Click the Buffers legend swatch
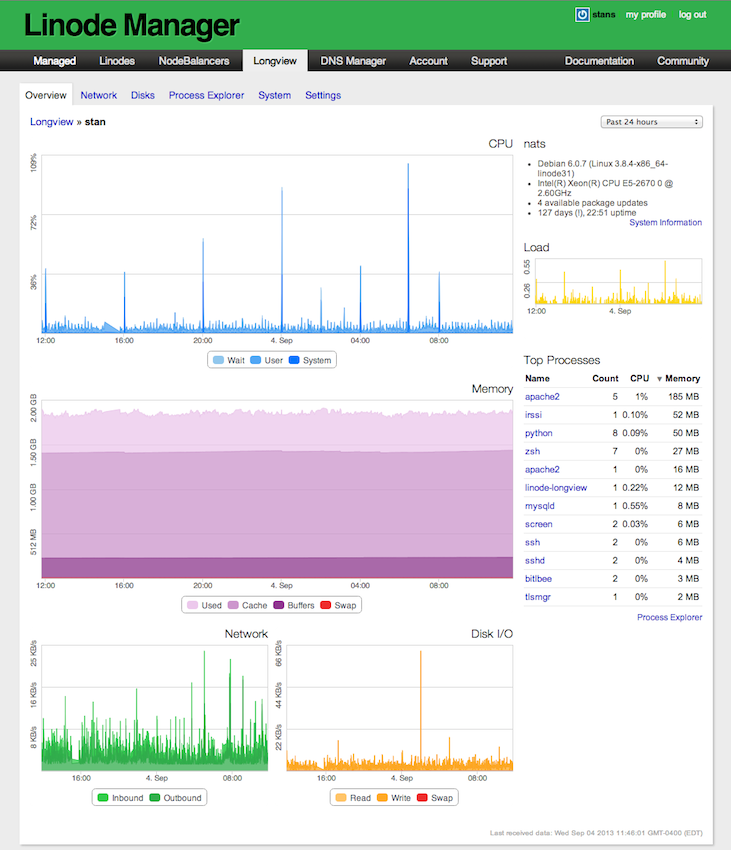 point(279,606)
